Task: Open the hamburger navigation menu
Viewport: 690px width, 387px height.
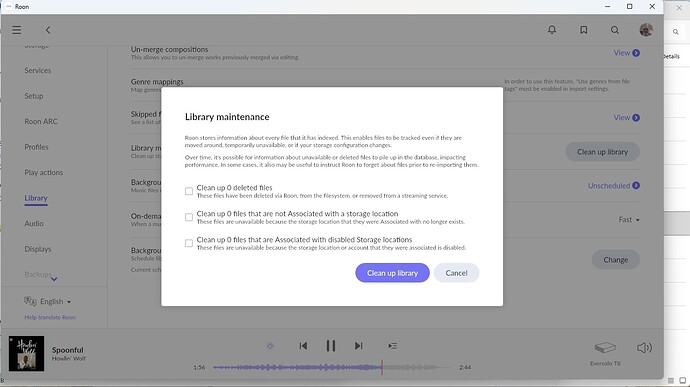Action: [x=17, y=30]
